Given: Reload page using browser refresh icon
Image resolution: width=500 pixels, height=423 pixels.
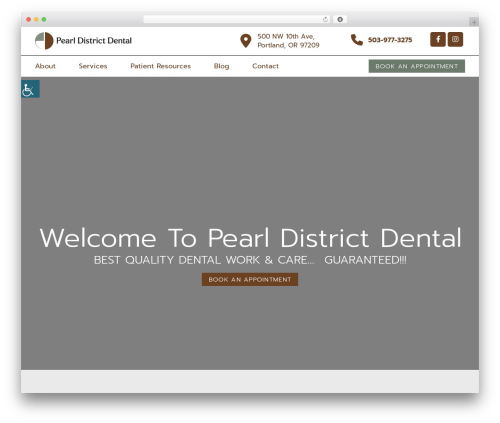Looking at the screenshot, I should (325, 20).
